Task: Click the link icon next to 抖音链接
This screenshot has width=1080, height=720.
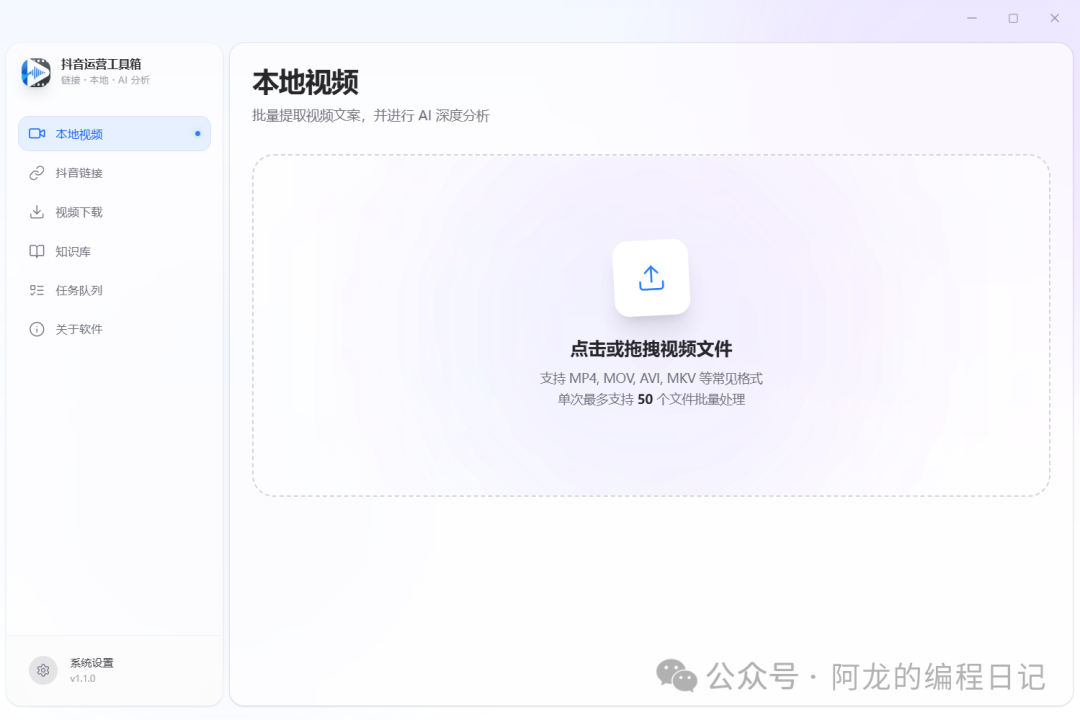Action: [37, 172]
